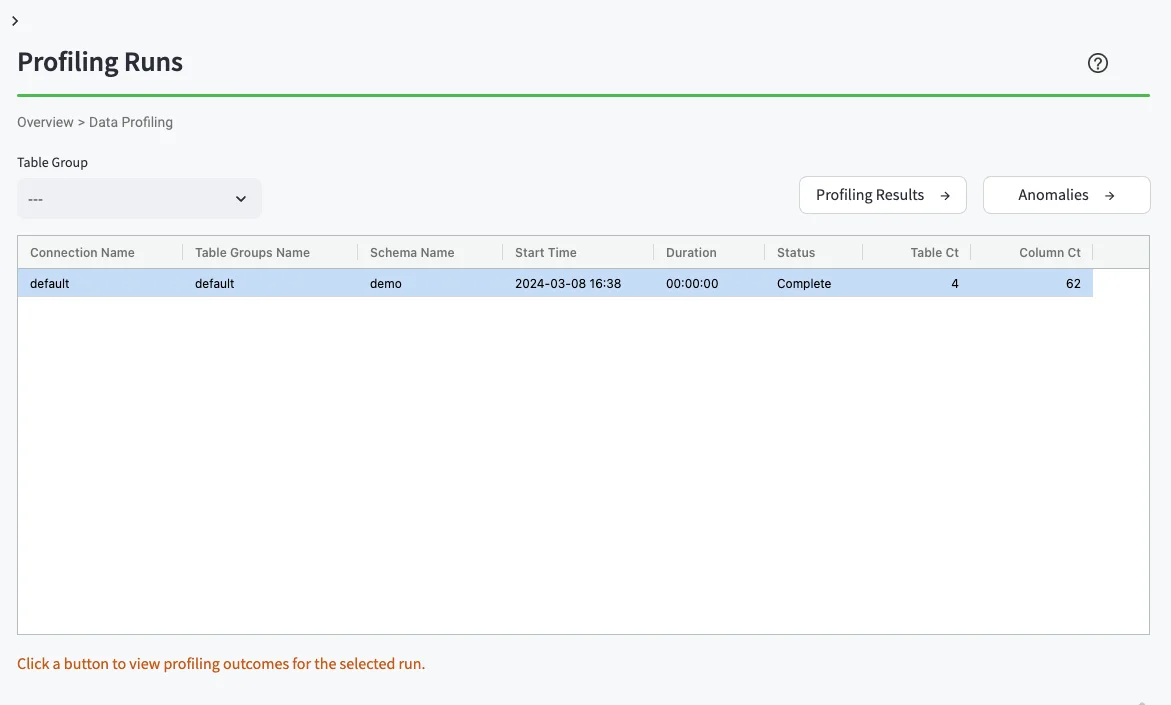This screenshot has width=1171, height=705.
Task: View Anomalies for the selected run
Action: click(1066, 195)
